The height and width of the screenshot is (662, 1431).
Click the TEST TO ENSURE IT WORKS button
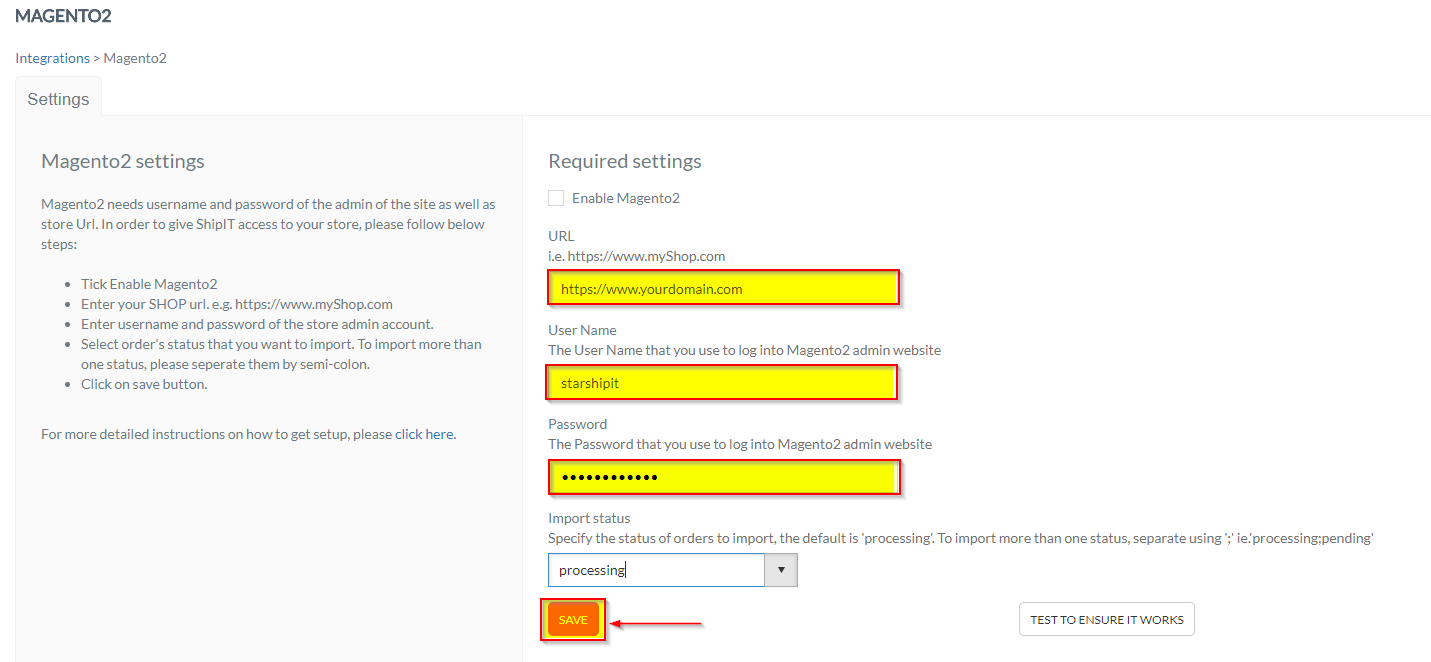[1107, 620]
